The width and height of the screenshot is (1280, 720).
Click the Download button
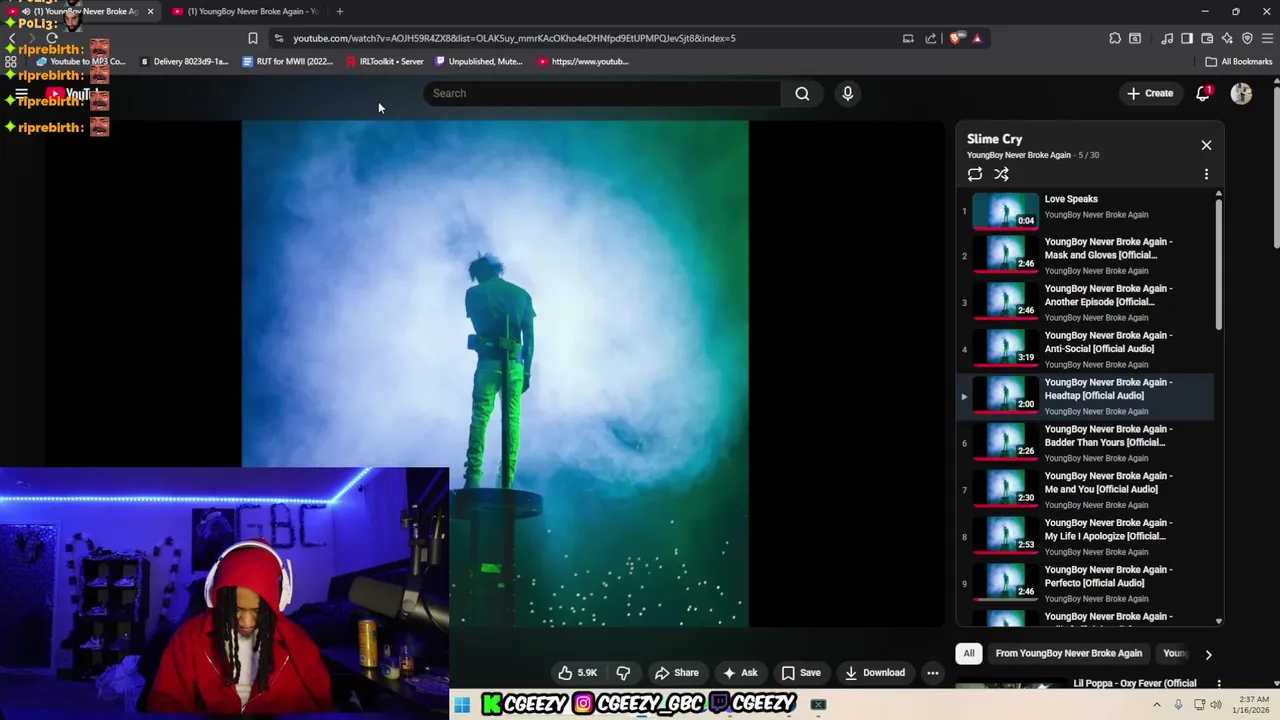[875, 673]
